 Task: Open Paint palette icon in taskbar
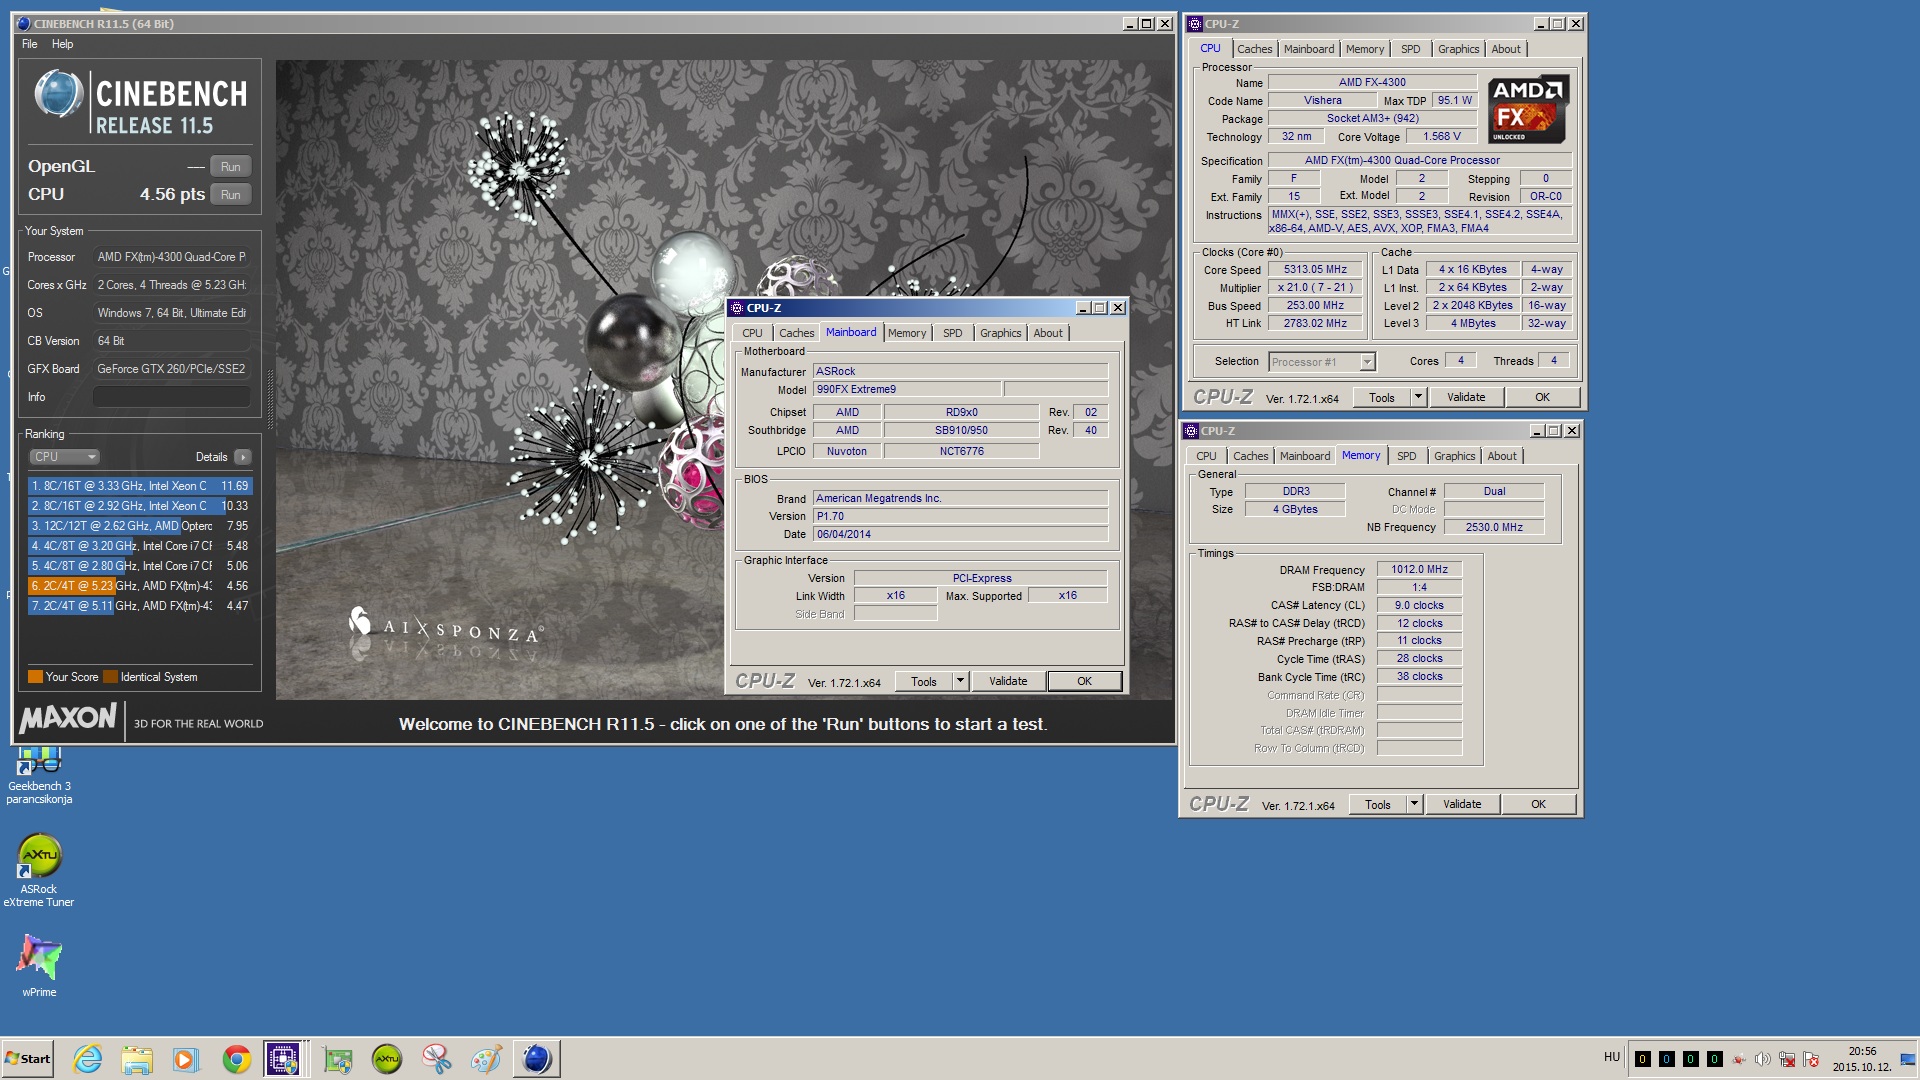pos(486,1059)
